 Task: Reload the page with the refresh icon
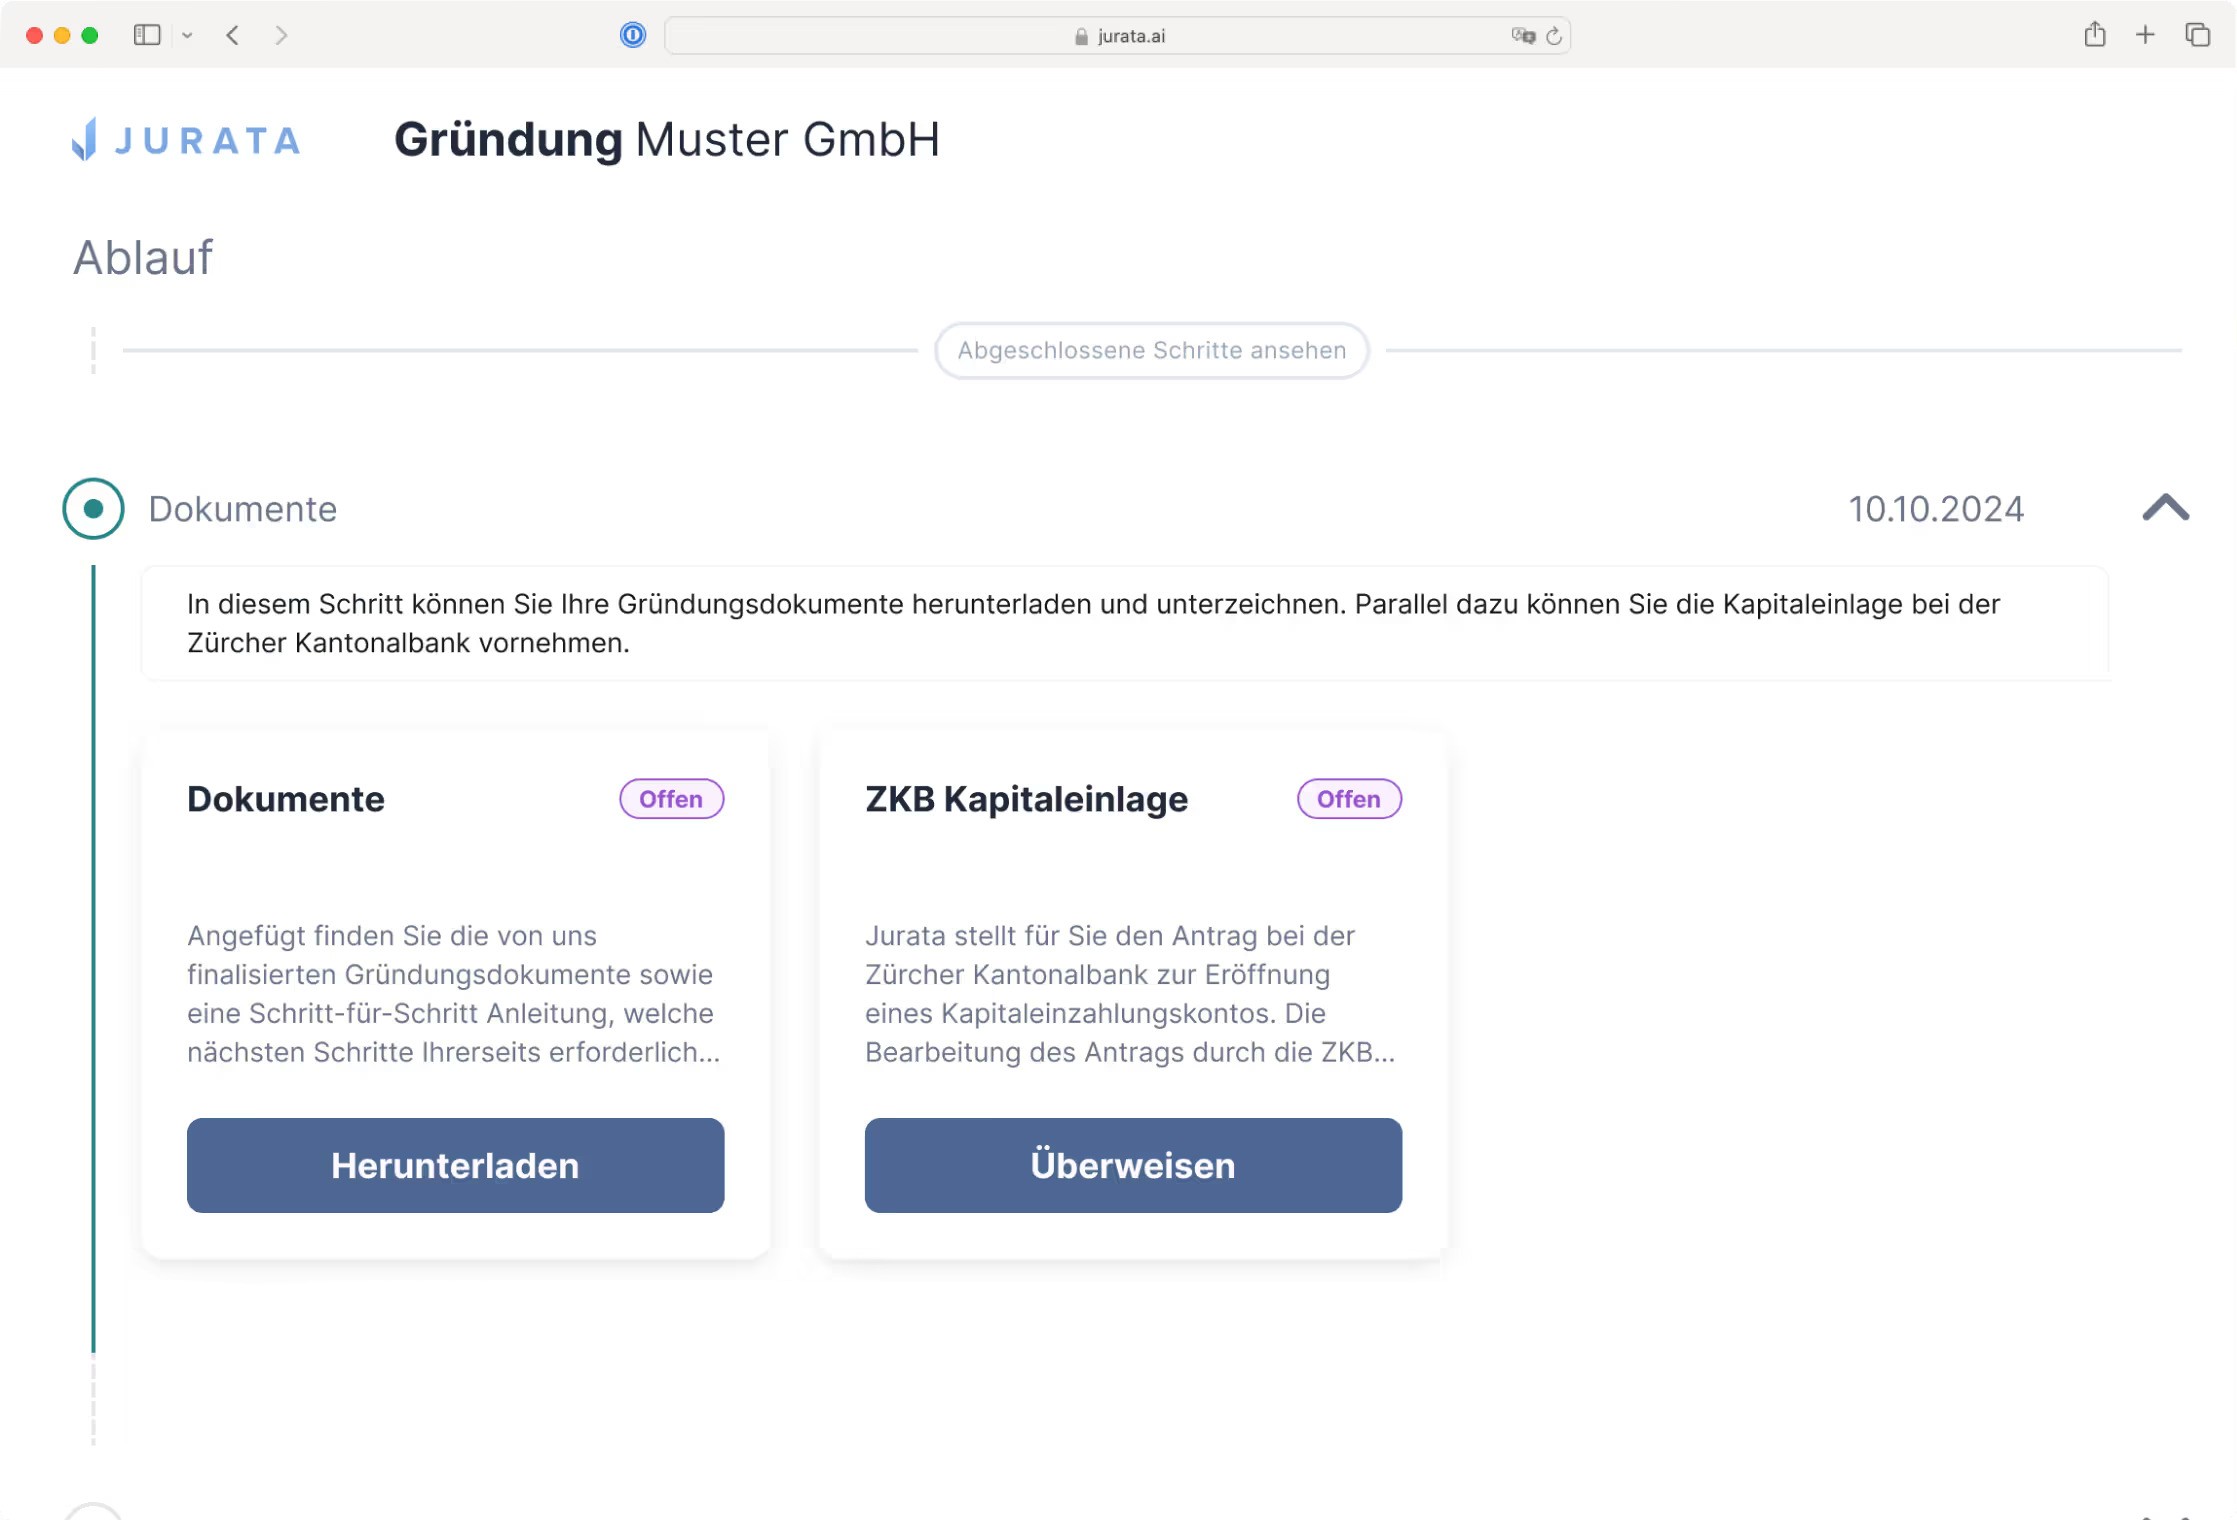pos(1554,36)
